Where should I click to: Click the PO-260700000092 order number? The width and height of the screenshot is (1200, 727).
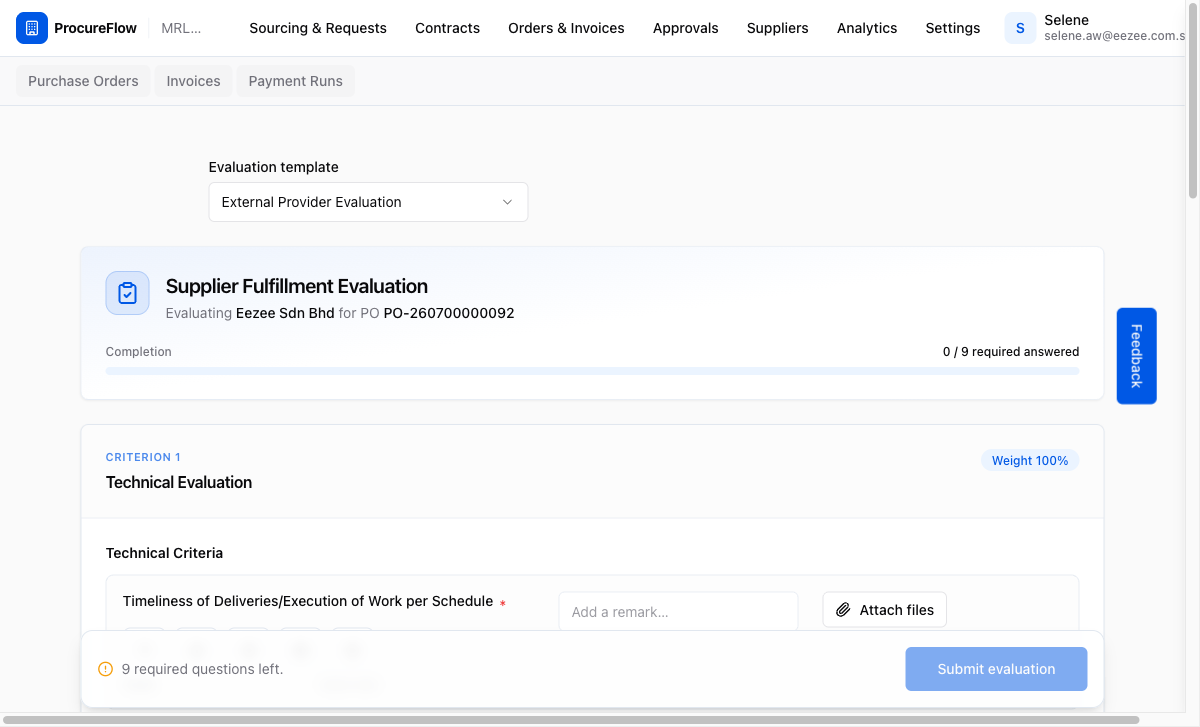(449, 313)
